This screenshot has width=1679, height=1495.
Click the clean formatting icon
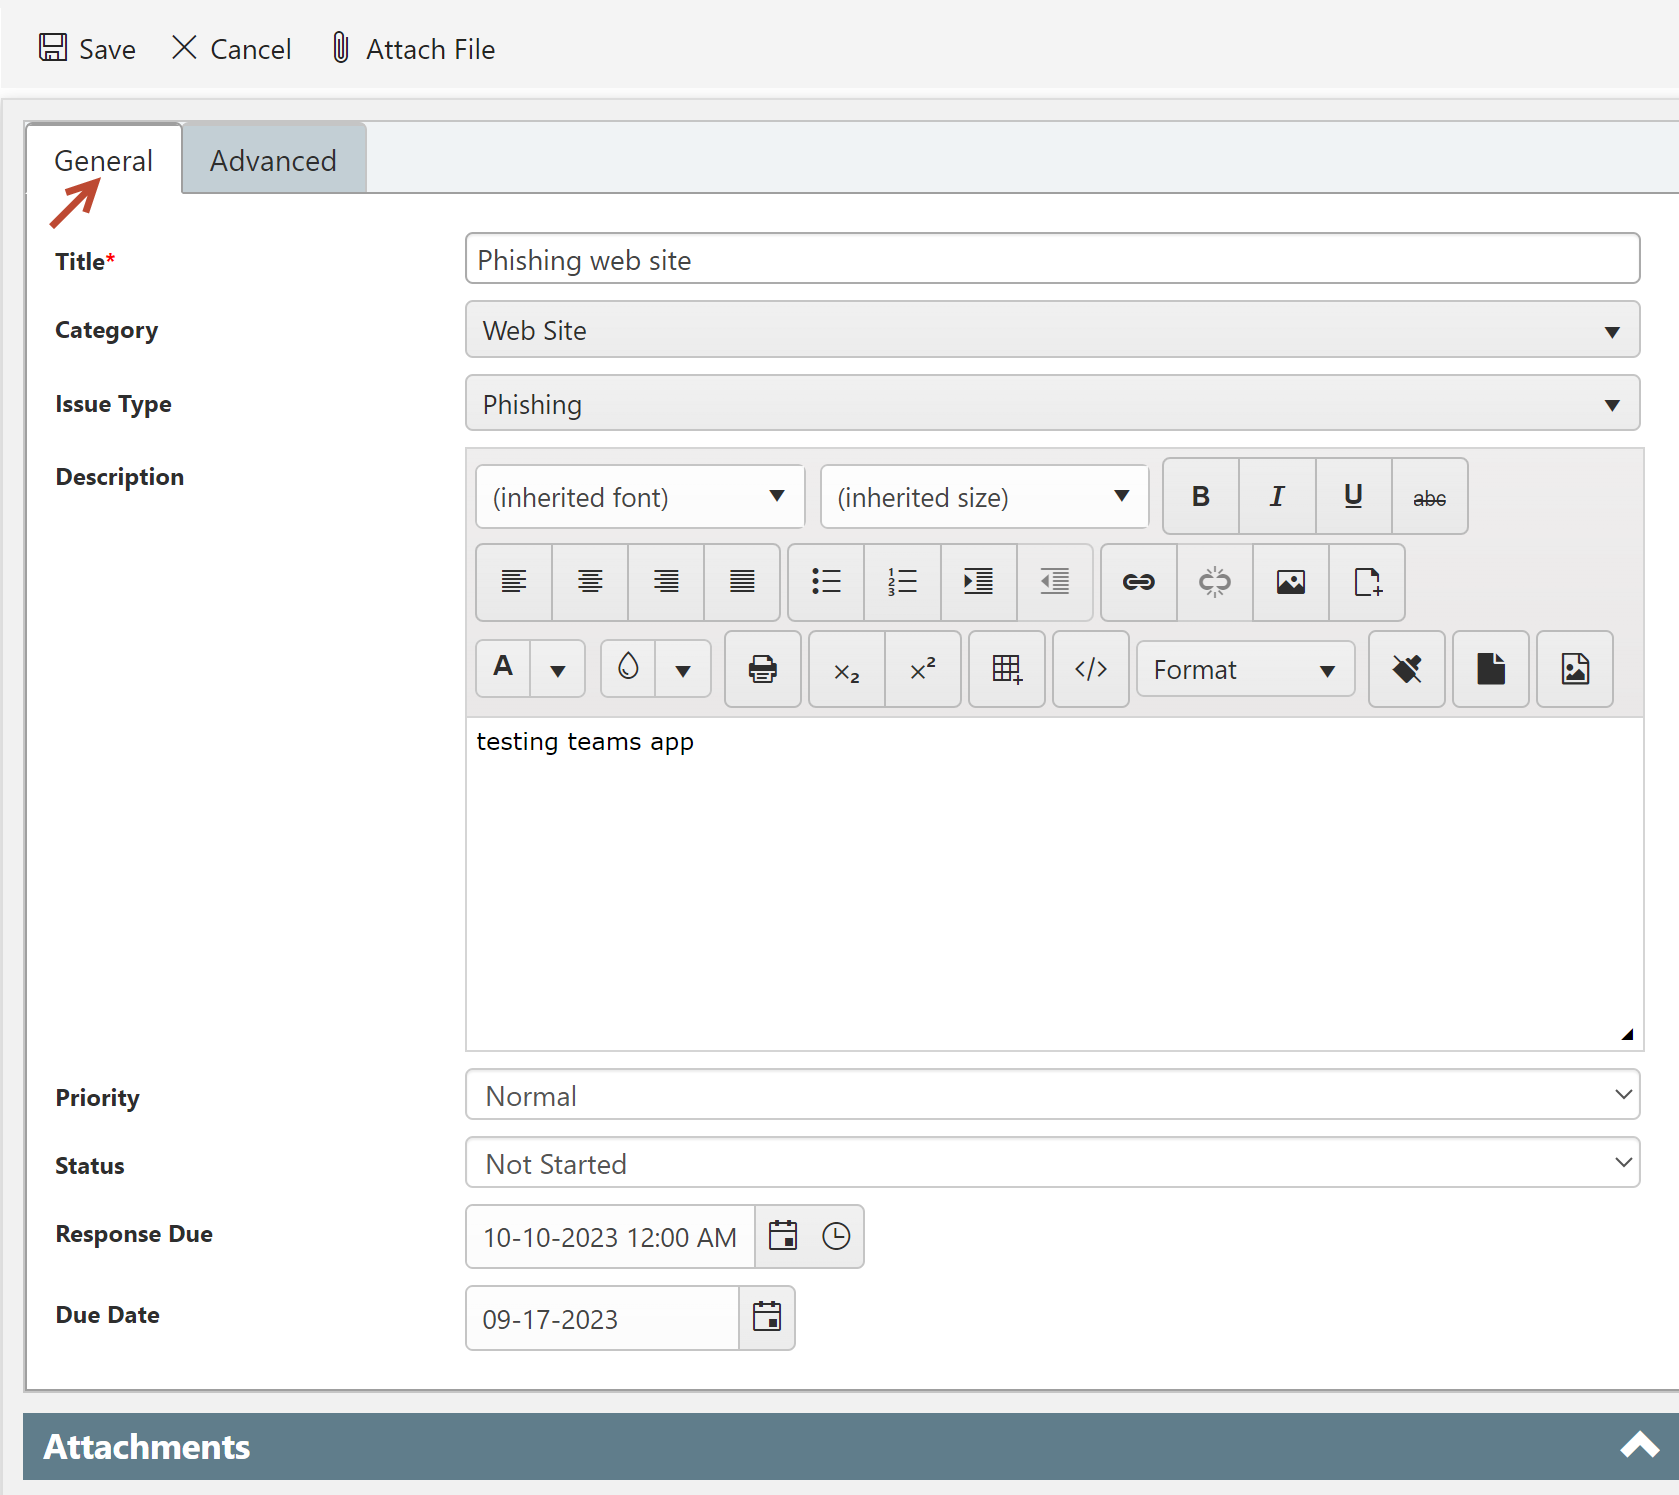point(1406,669)
